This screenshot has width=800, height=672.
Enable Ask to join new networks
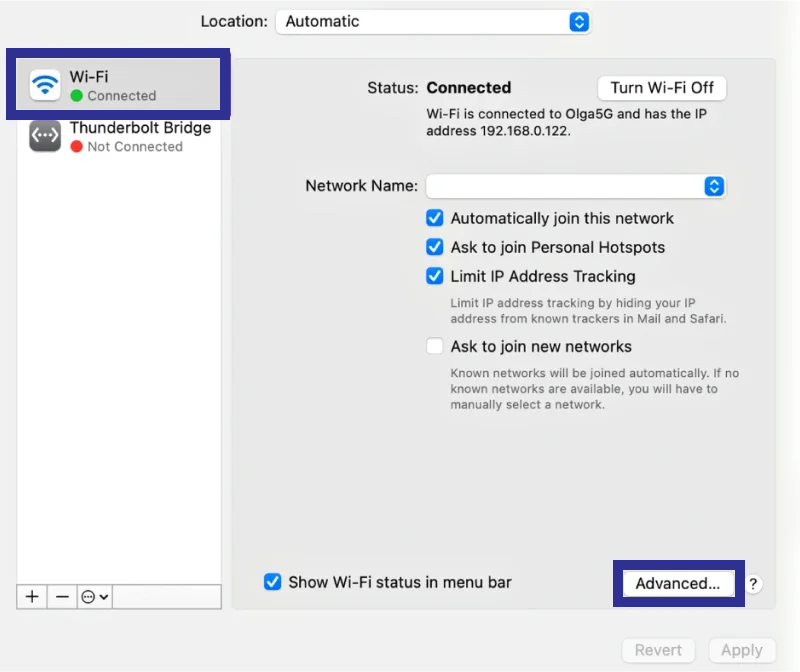[434, 346]
